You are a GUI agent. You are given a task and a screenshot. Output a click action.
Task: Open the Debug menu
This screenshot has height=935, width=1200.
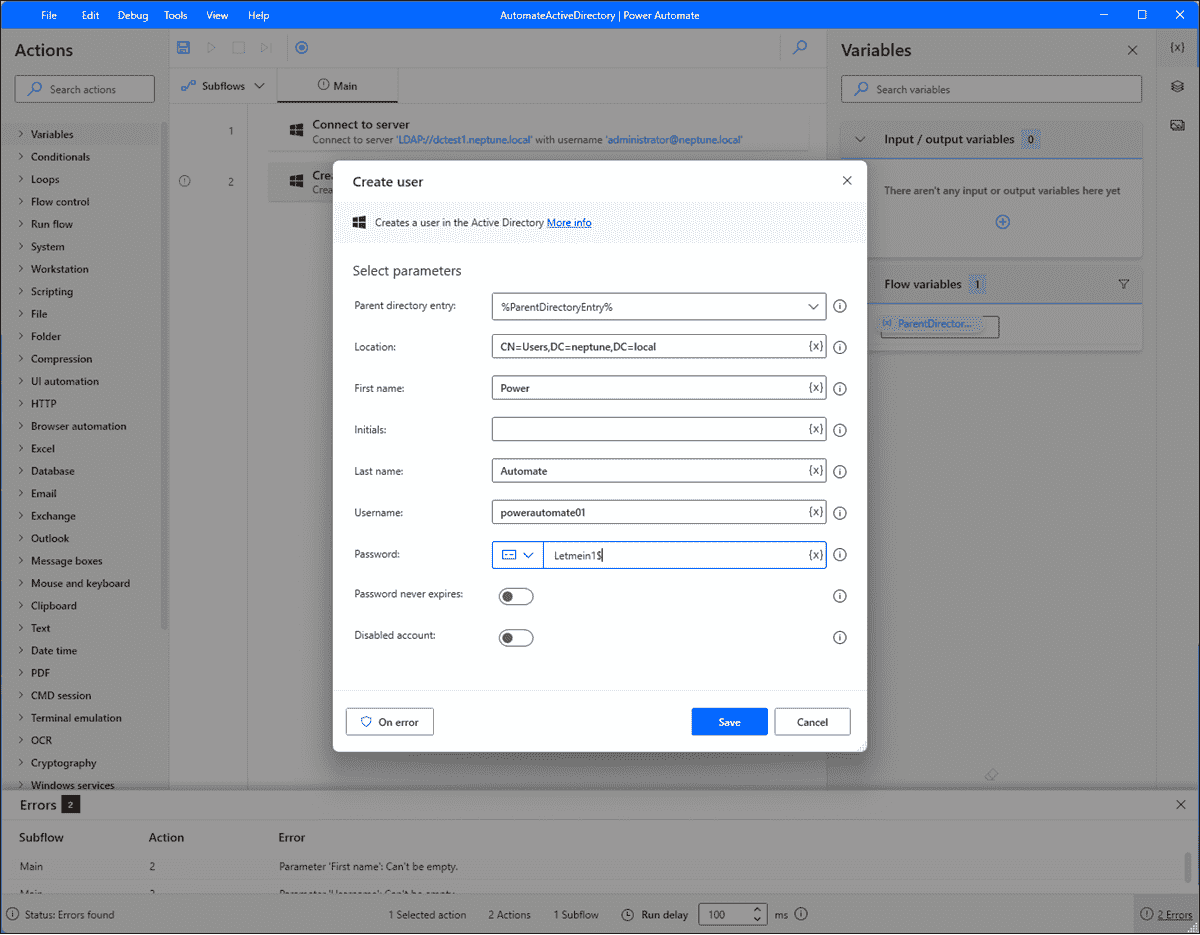pos(133,15)
